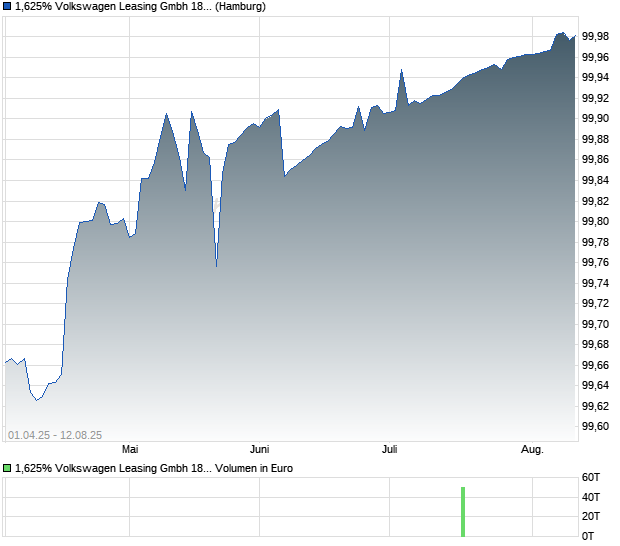This screenshot has width=620, height=546.
Task: Click the 40T volume axis label
Action: tap(591, 497)
